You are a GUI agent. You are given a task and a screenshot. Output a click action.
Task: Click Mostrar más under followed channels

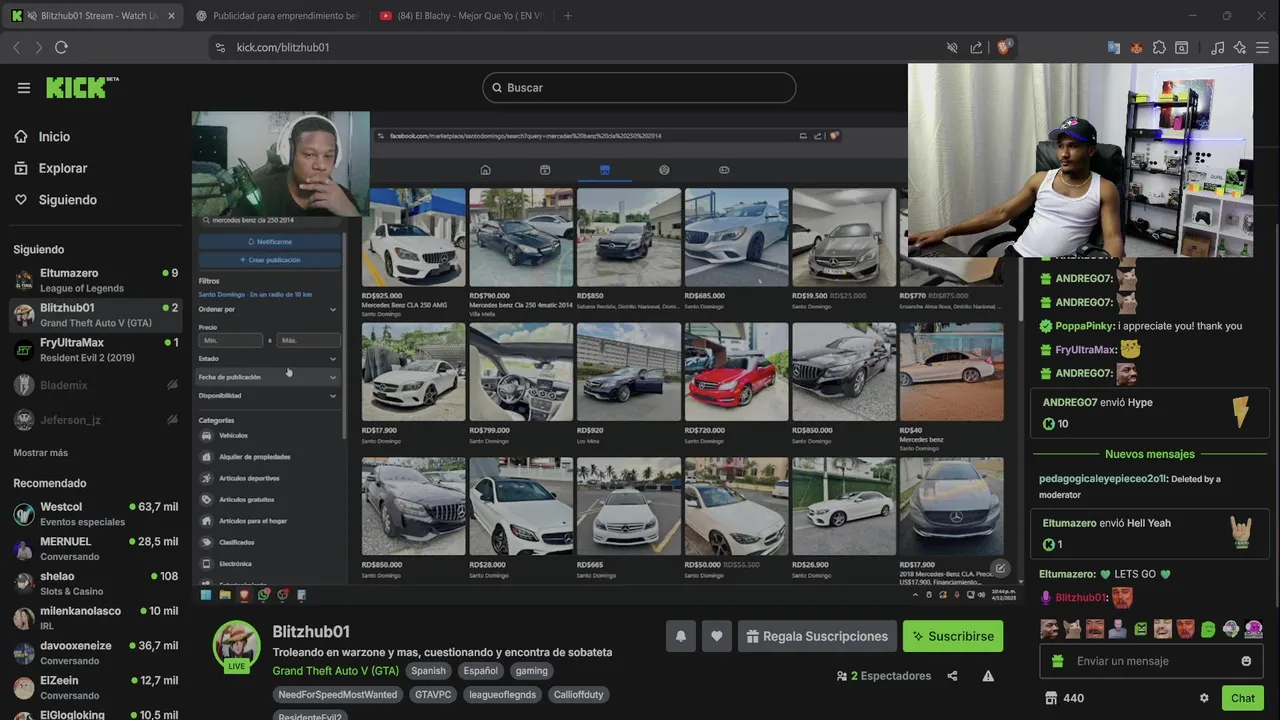coord(41,453)
